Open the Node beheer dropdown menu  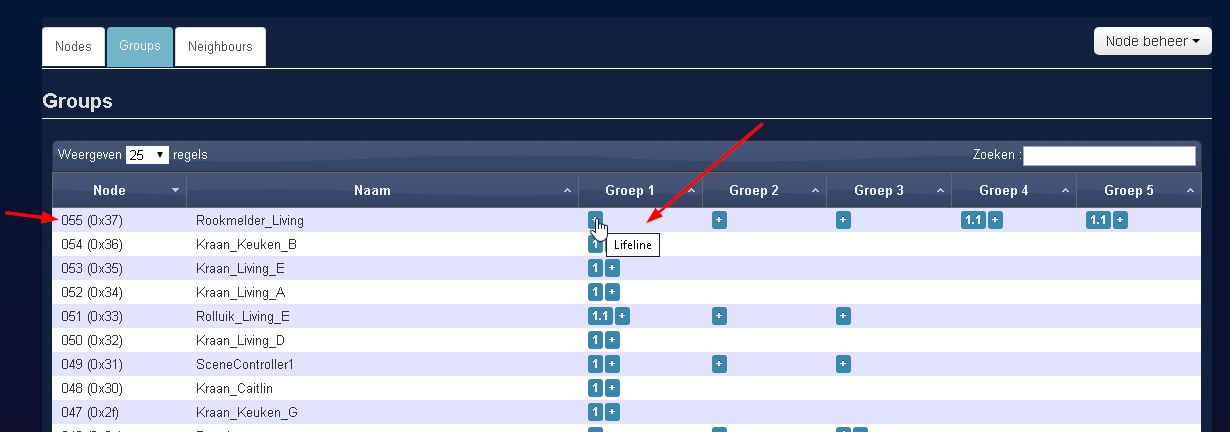1153,42
